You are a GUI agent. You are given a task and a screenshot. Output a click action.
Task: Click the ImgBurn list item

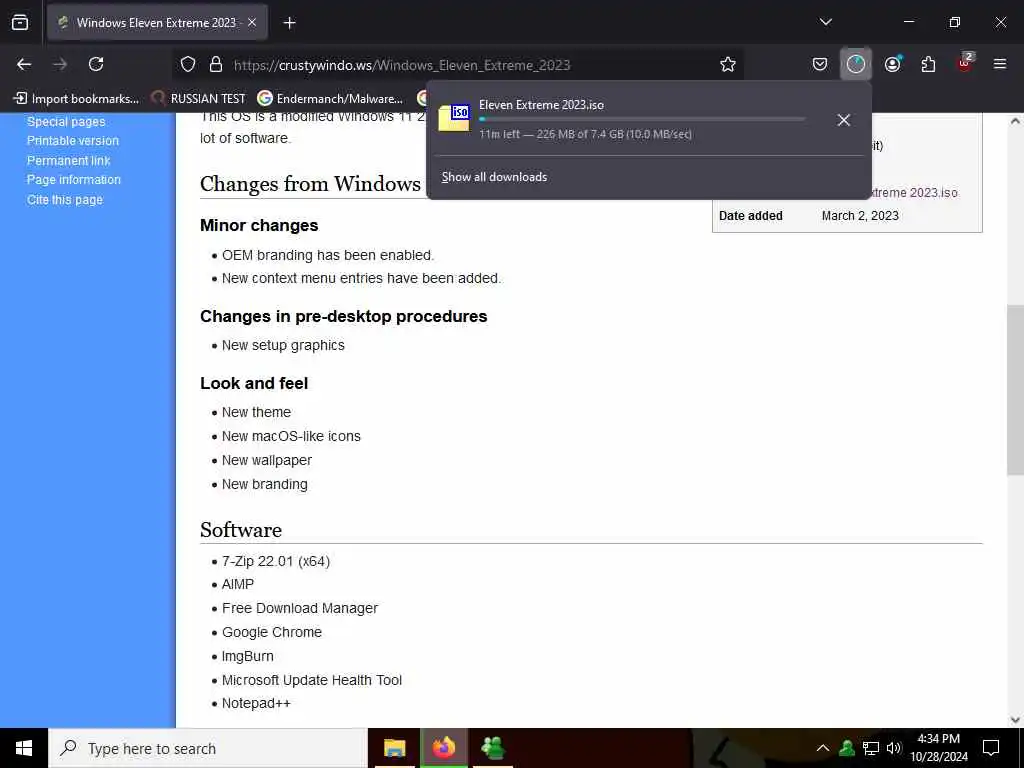pos(248,656)
